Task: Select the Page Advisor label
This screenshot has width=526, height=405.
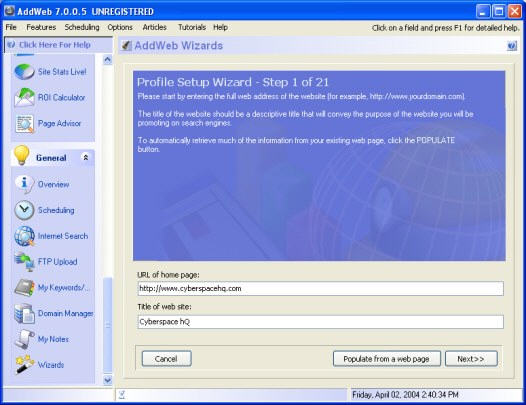Action: click(59, 123)
